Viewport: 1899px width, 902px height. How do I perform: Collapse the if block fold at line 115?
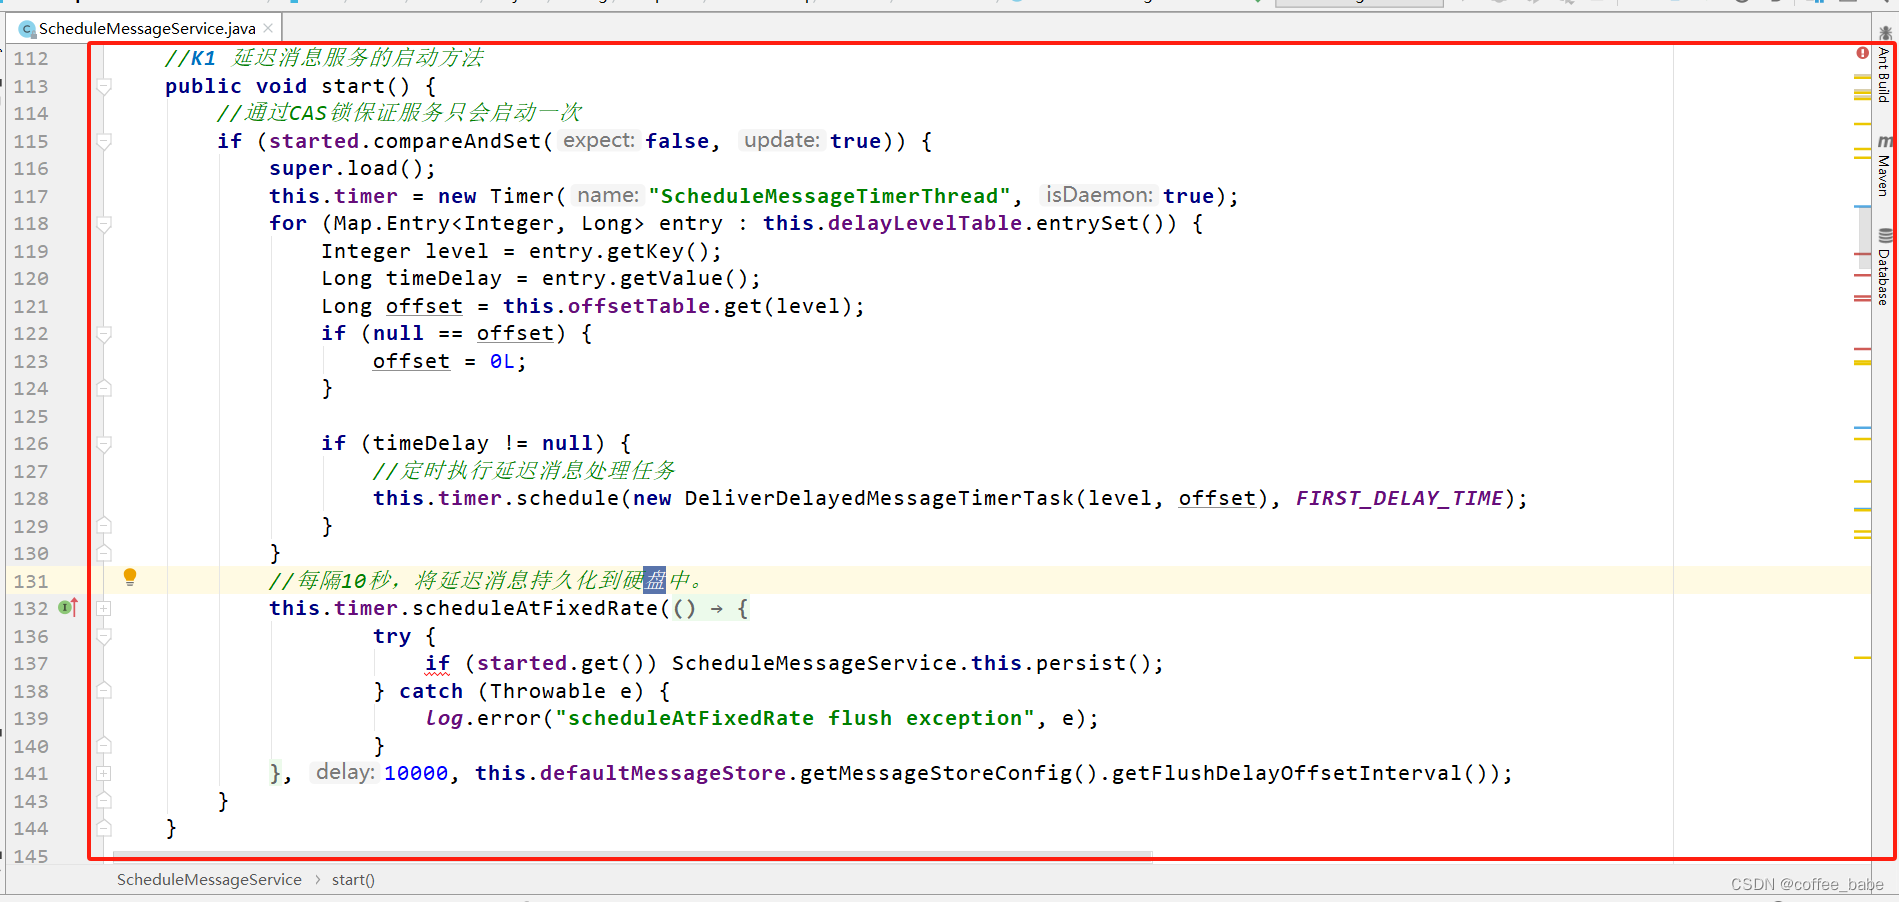pyautogui.click(x=104, y=141)
